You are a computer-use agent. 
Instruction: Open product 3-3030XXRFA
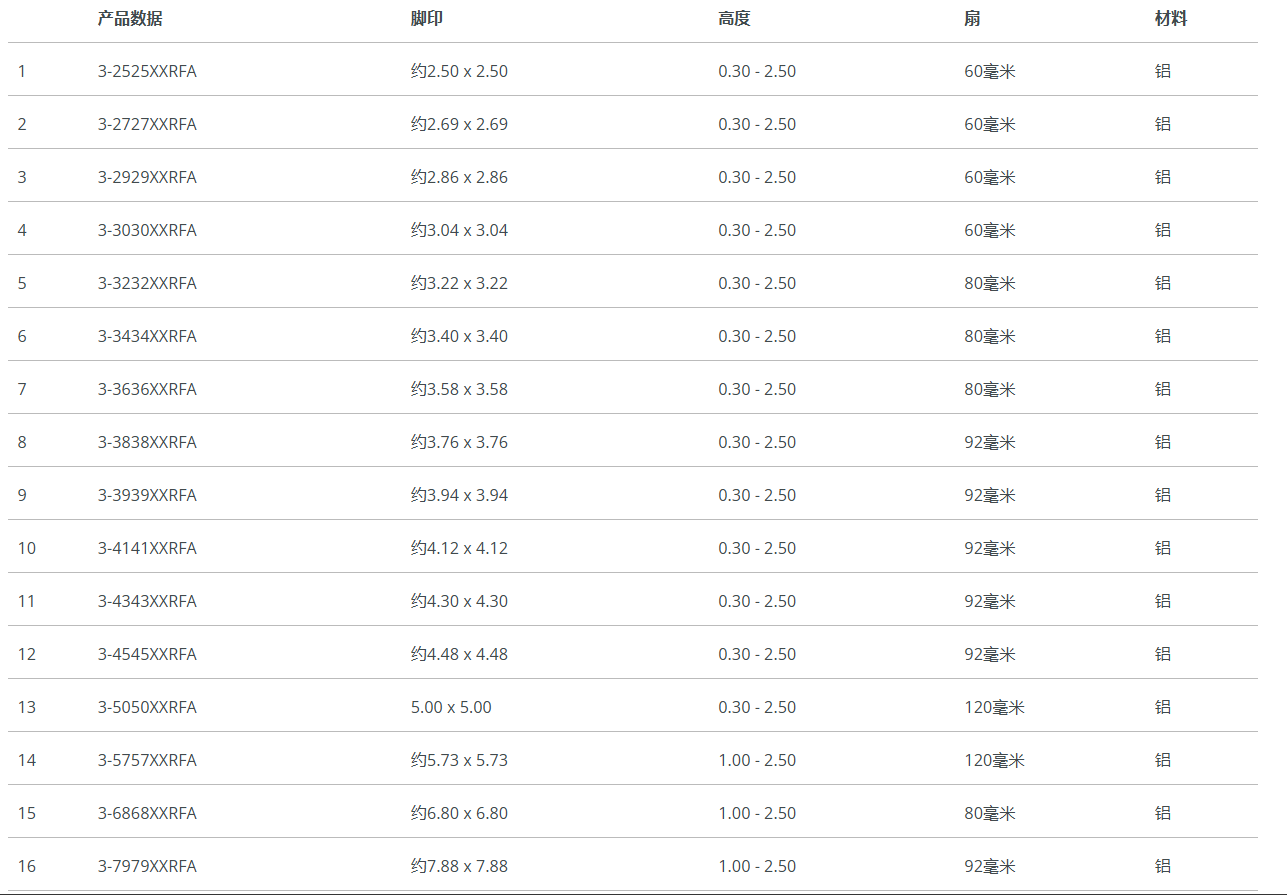(x=147, y=230)
